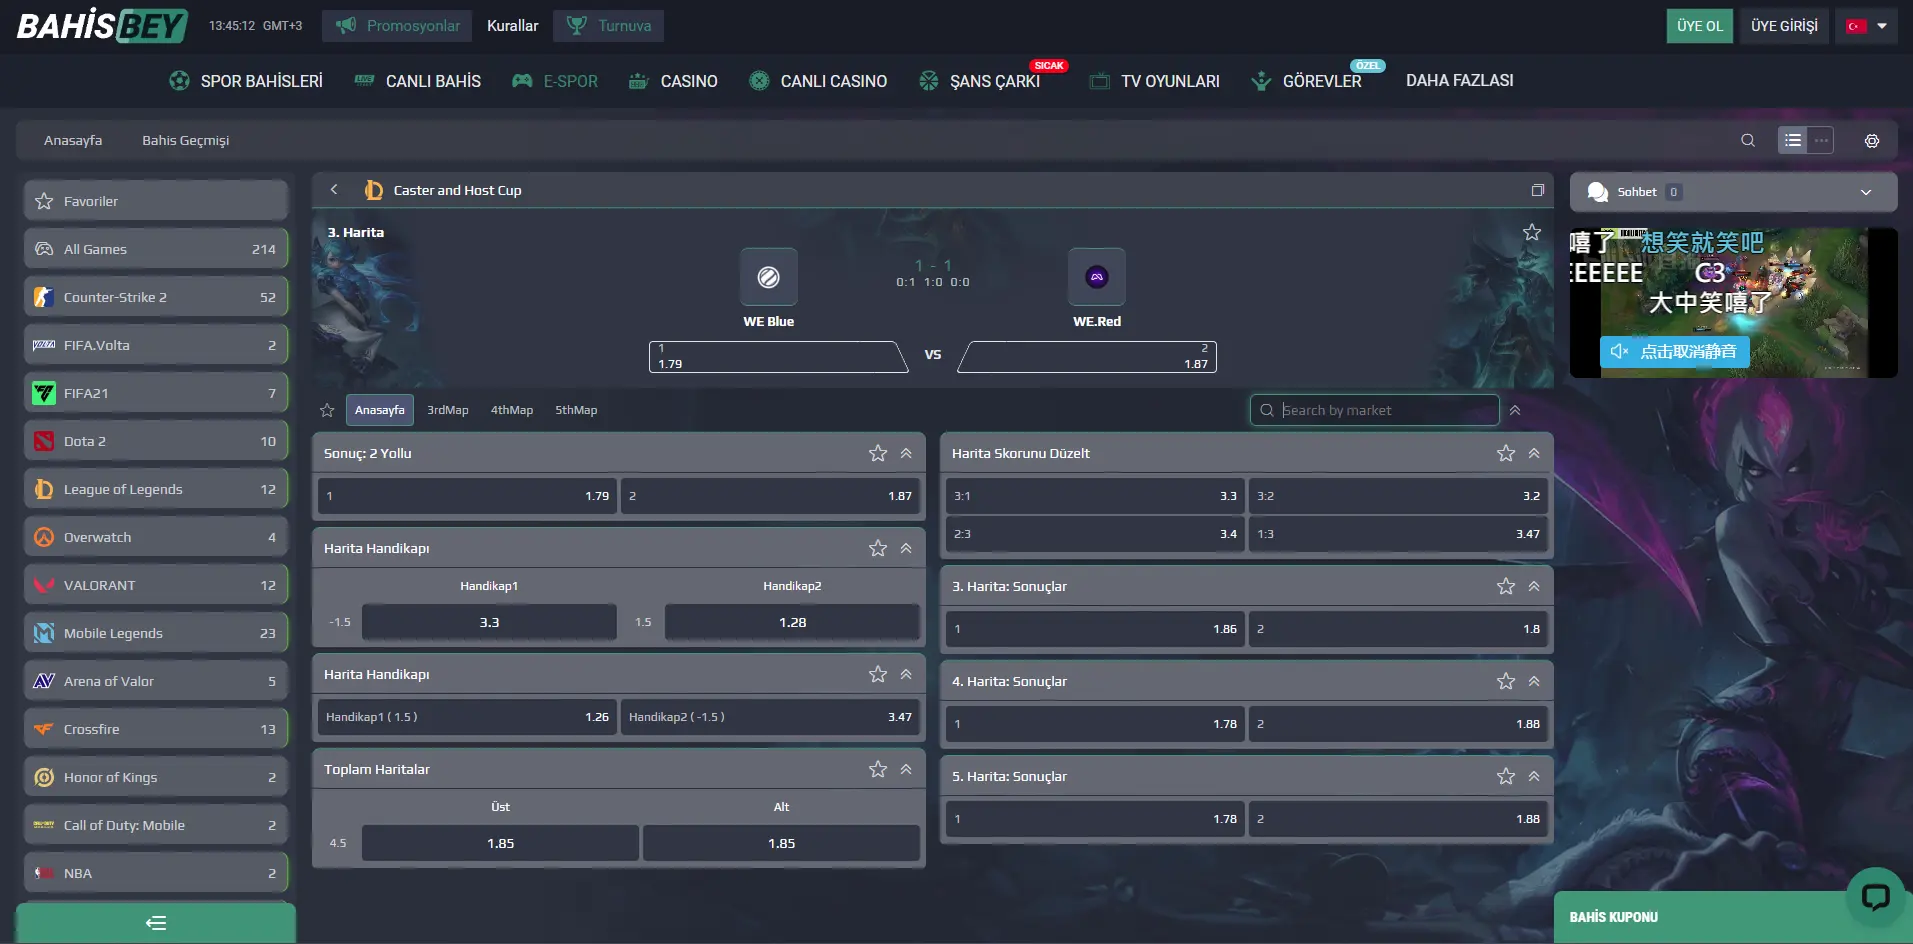Select the 4thMap tab

(x=511, y=410)
